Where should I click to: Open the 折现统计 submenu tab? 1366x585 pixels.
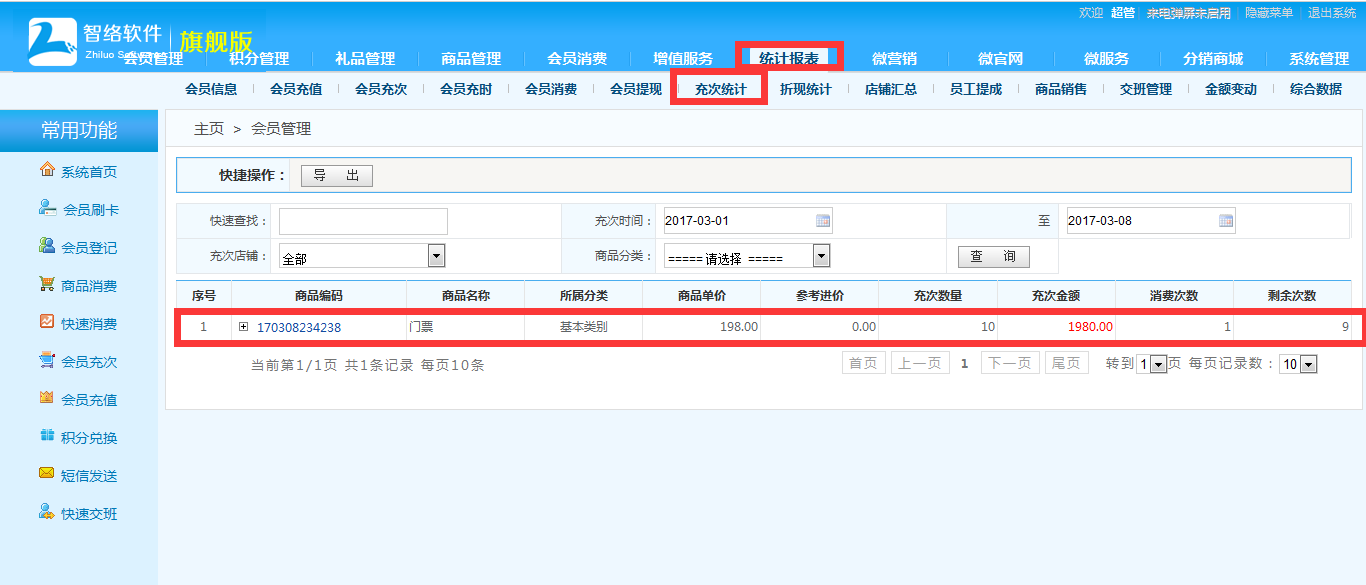pyautogui.click(x=805, y=89)
